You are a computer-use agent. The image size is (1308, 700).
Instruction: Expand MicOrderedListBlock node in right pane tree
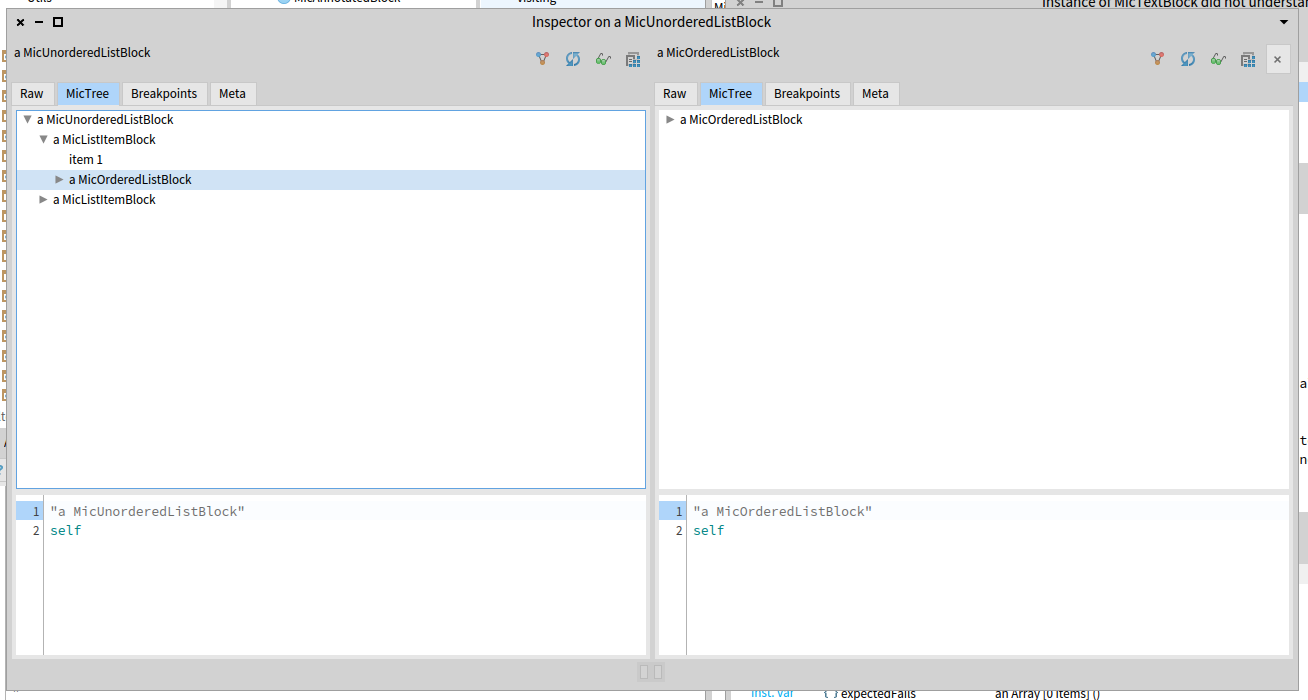point(670,119)
